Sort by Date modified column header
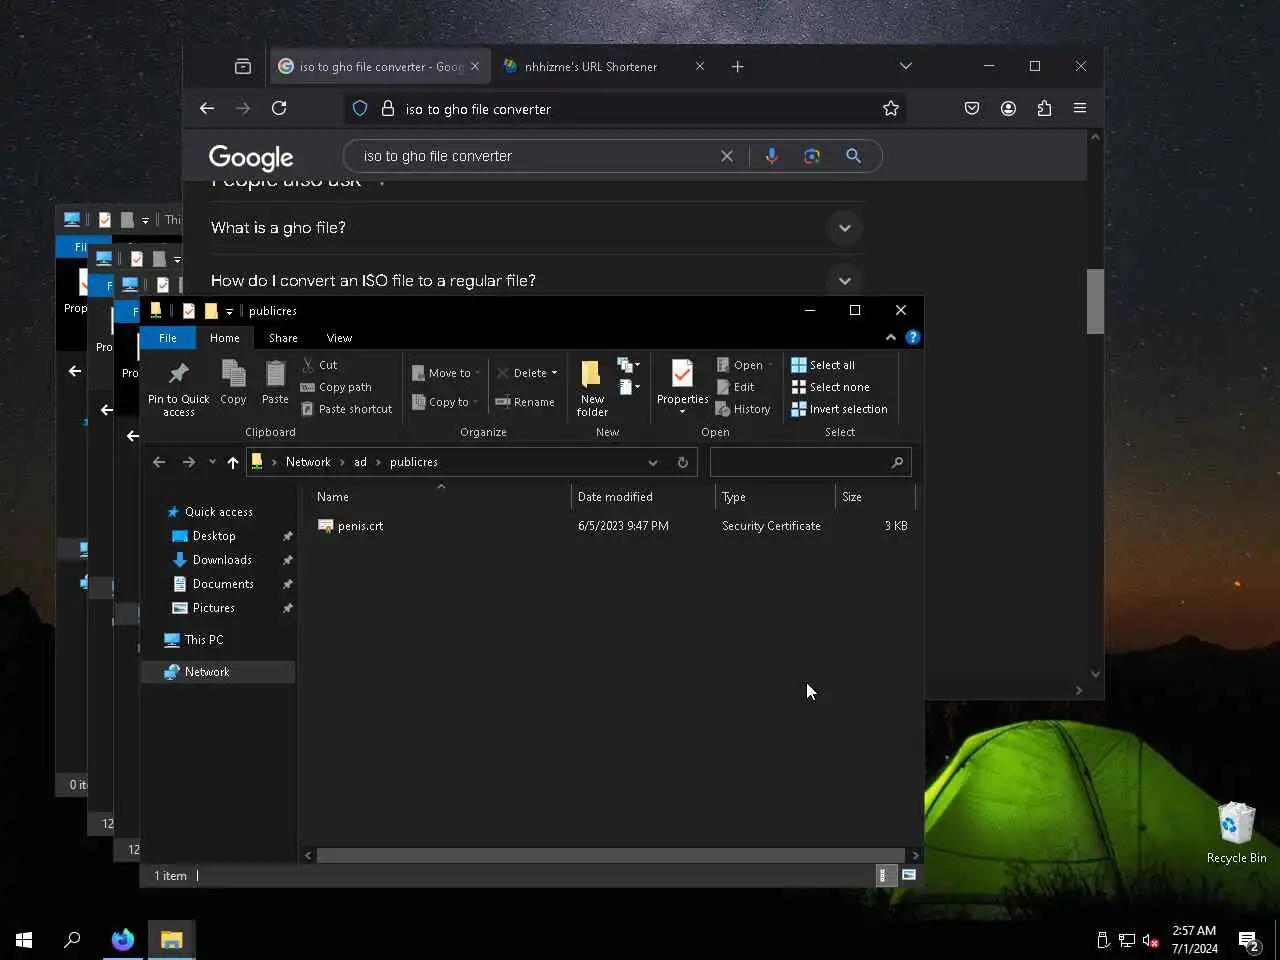This screenshot has height=960, width=1280. tap(643, 497)
